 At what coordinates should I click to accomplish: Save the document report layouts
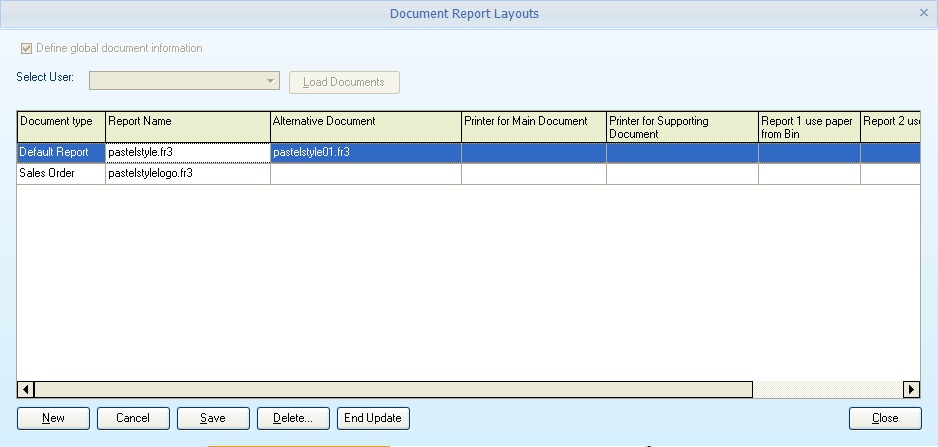click(213, 418)
